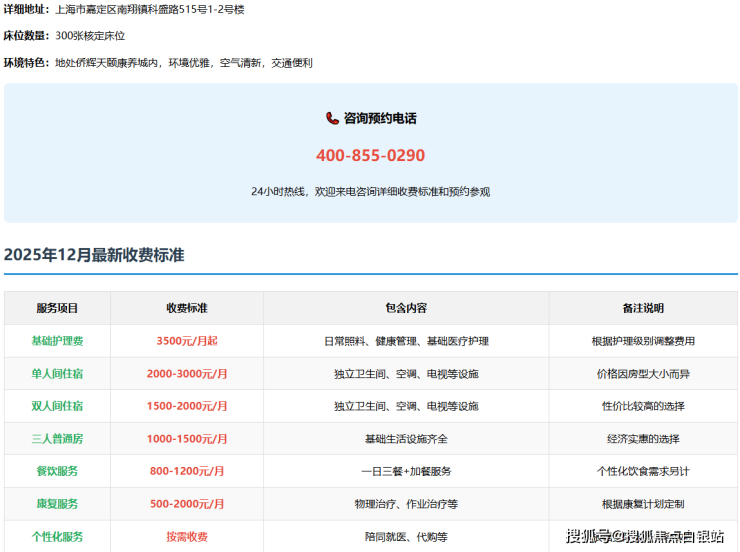The width and height of the screenshot is (740, 552).
Task: Click the 2000-3000元/月 price cell
Action: pos(187,374)
